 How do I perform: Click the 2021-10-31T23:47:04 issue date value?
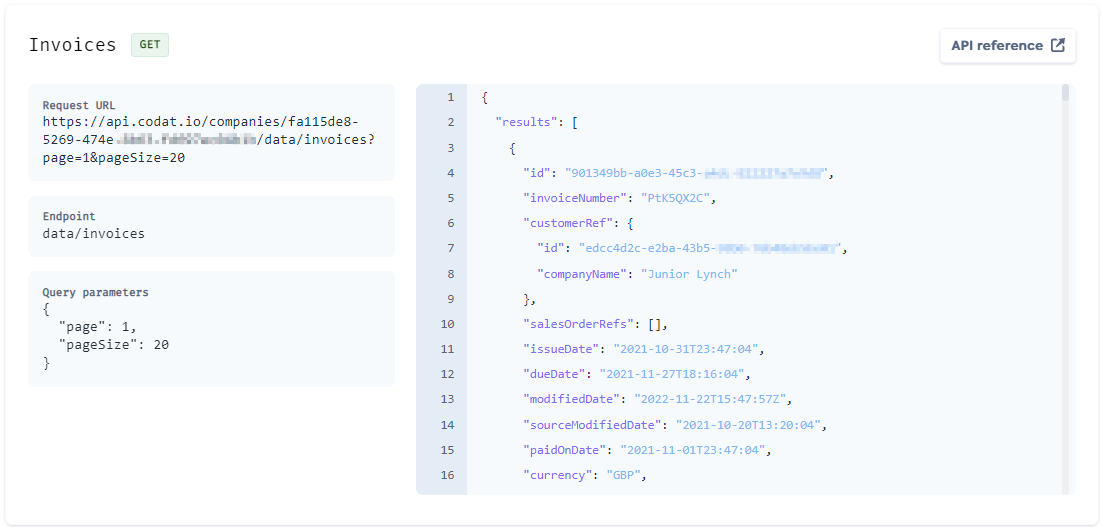[685, 349]
